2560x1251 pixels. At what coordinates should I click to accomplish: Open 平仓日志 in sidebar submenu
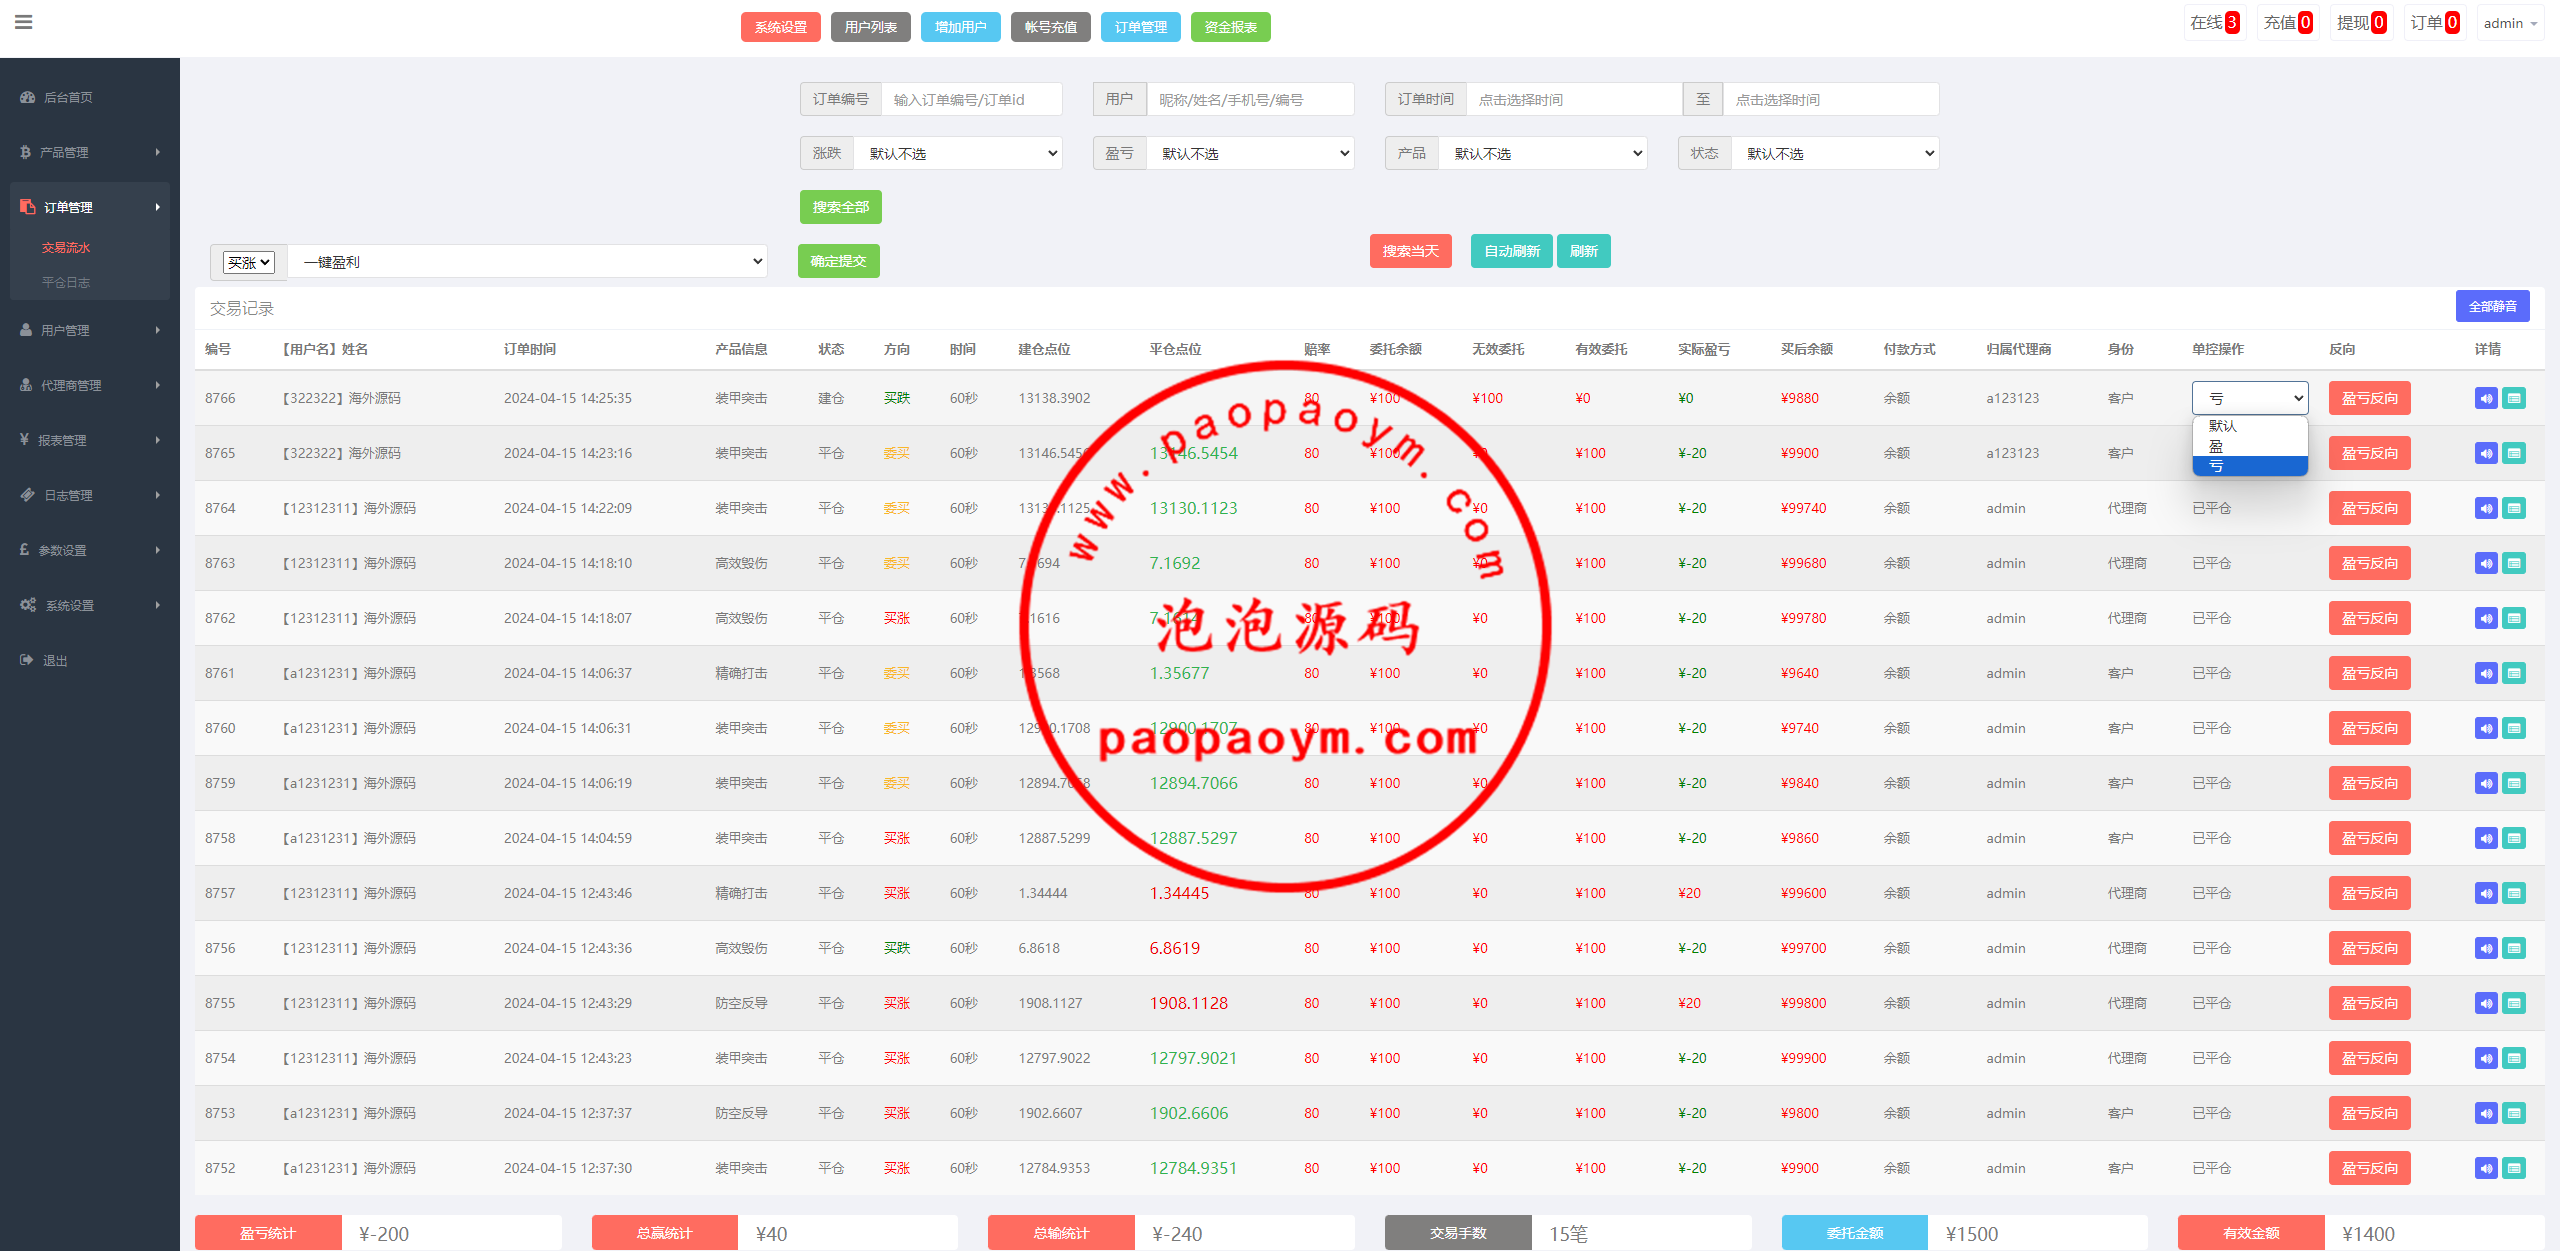(x=66, y=282)
